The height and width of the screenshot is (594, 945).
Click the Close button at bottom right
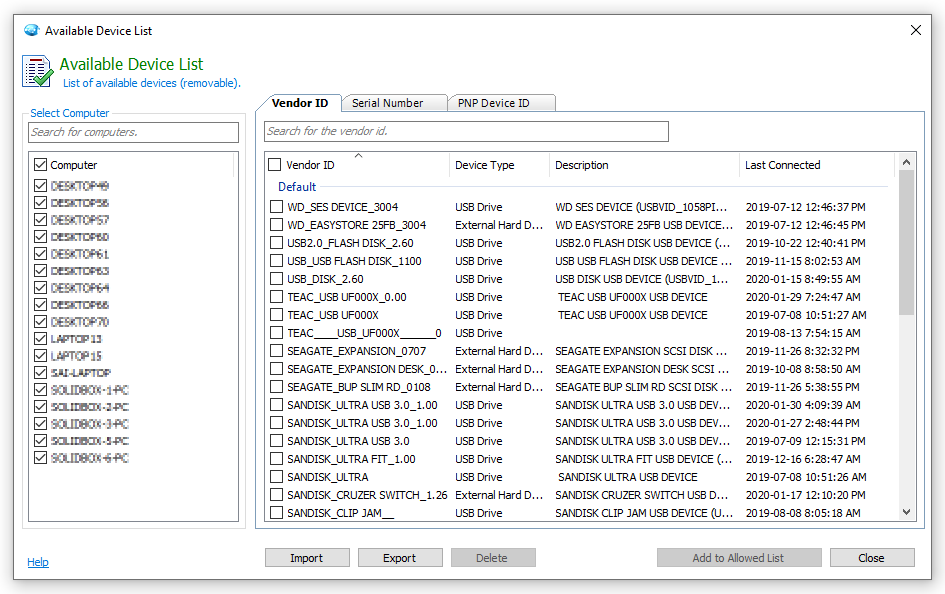point(871,558)
